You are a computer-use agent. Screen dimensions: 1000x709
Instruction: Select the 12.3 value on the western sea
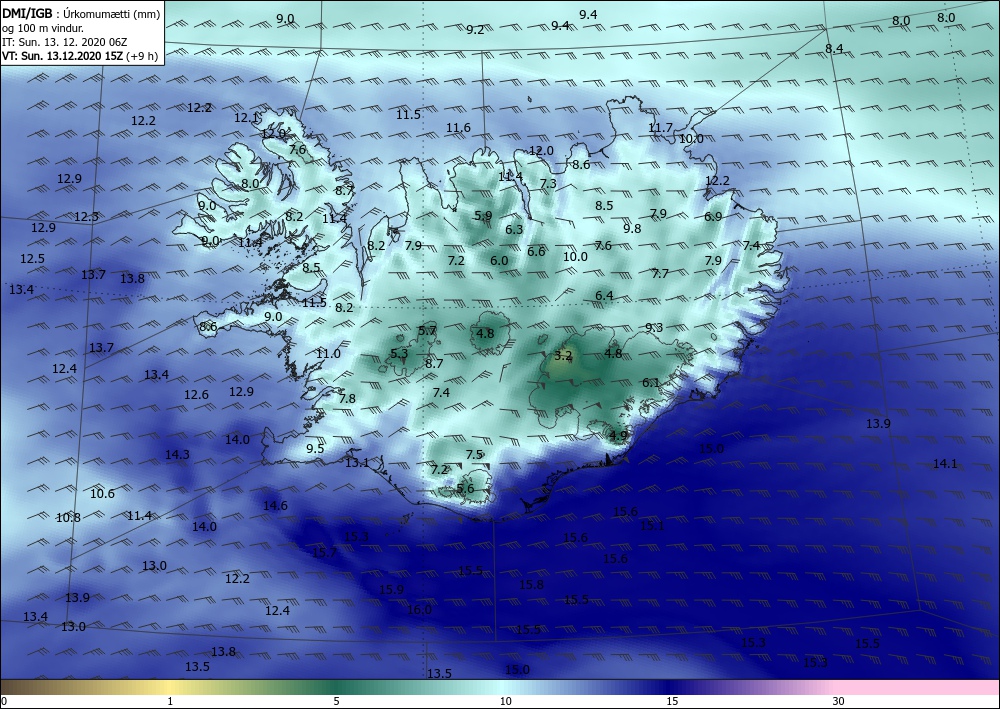pyautogui.click(x=86, y=216)
